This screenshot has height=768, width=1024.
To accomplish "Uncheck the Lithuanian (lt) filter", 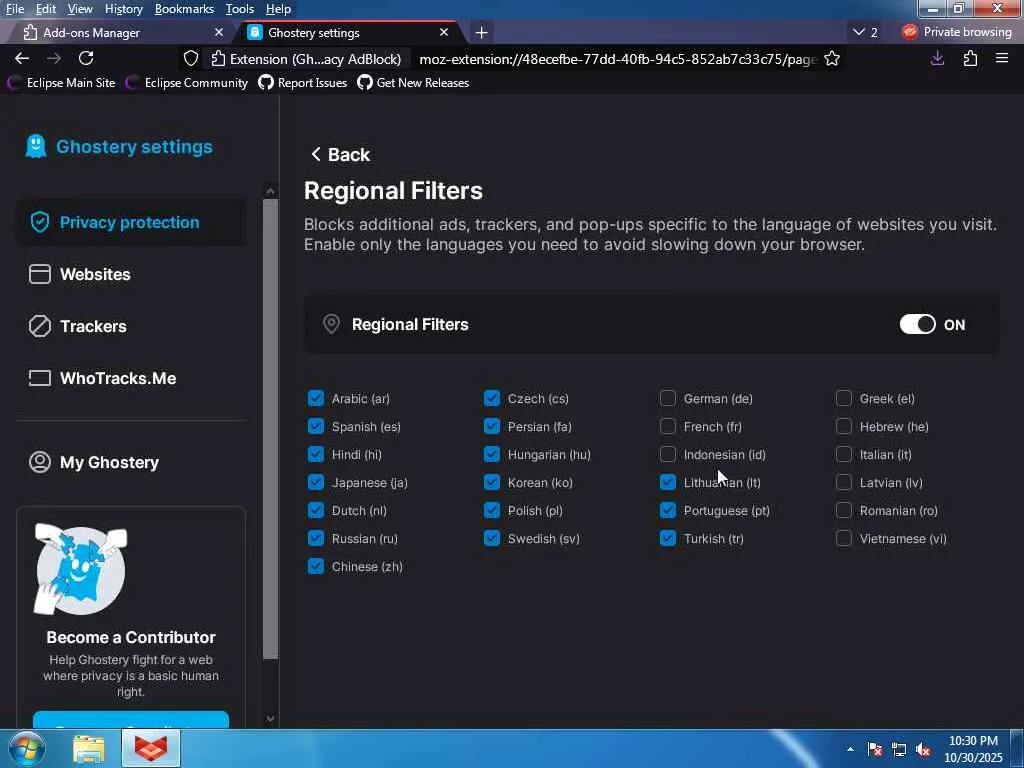I will pyautogui.click(x=667, y=483).
